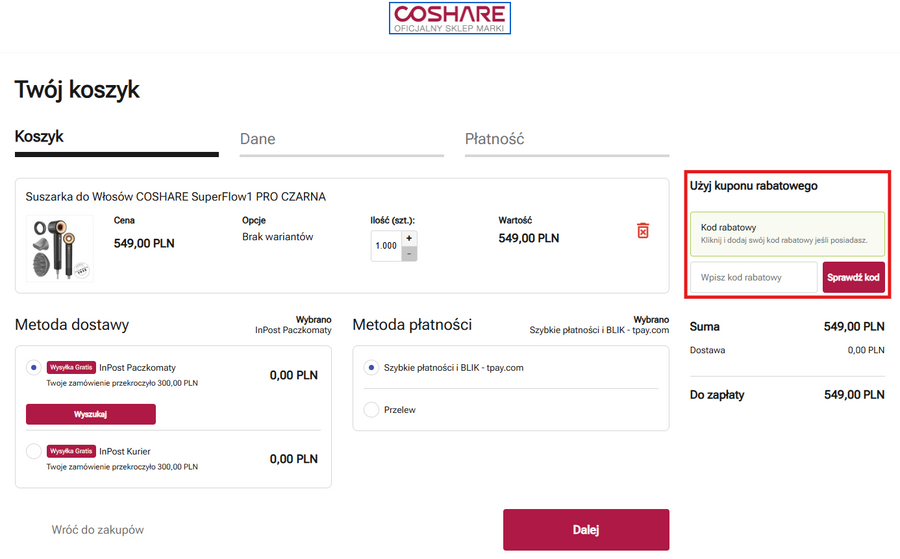Increase quantity with the plus button
The height and width of the screenshot is (559, 900).
[x=410, y=238]
